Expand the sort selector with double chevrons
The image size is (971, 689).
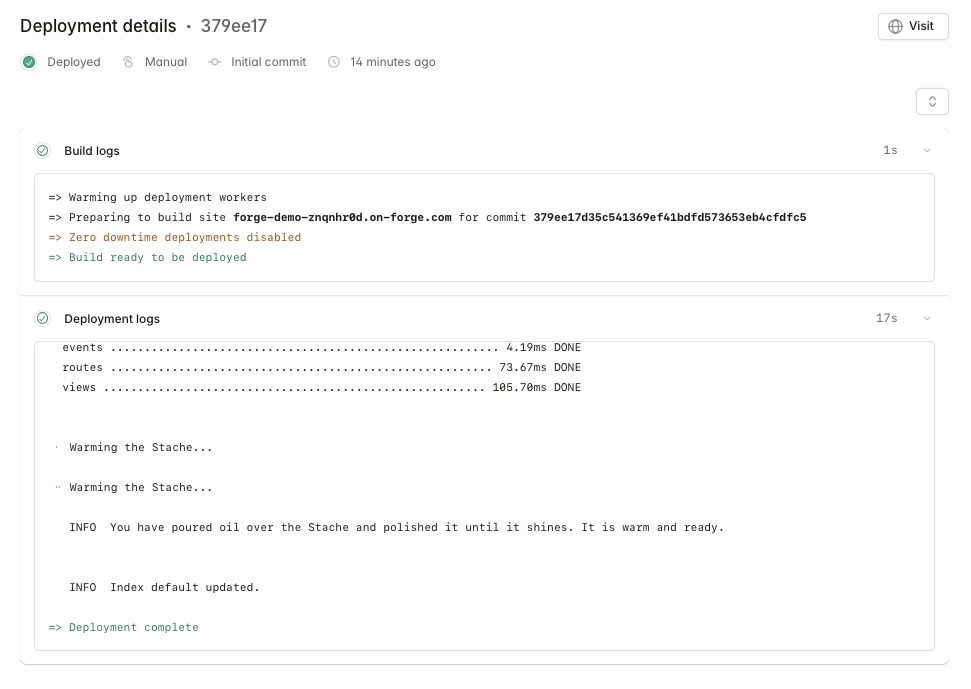[x=931, y=101]
